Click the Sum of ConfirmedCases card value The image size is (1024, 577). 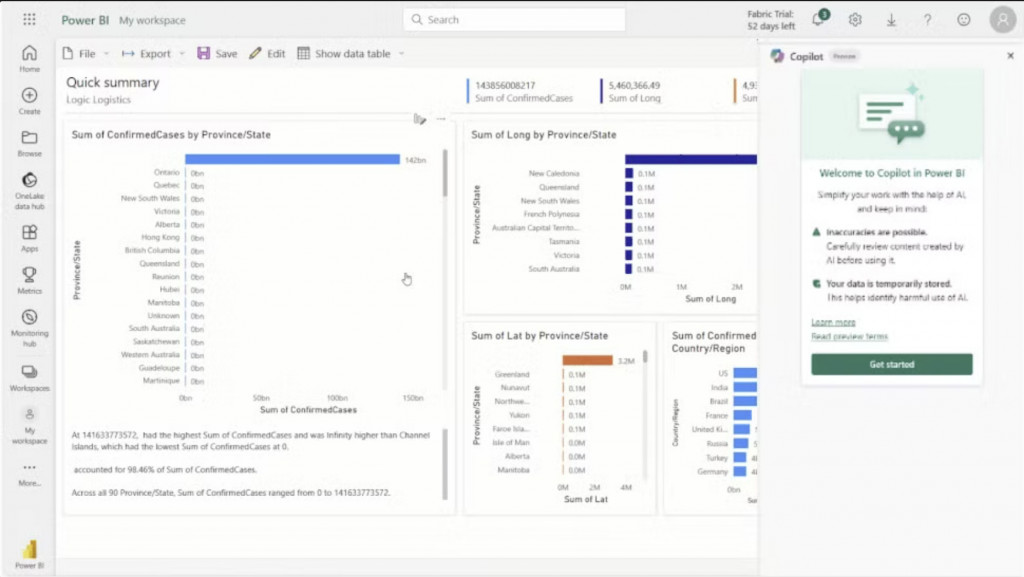[x=505, y=86]
